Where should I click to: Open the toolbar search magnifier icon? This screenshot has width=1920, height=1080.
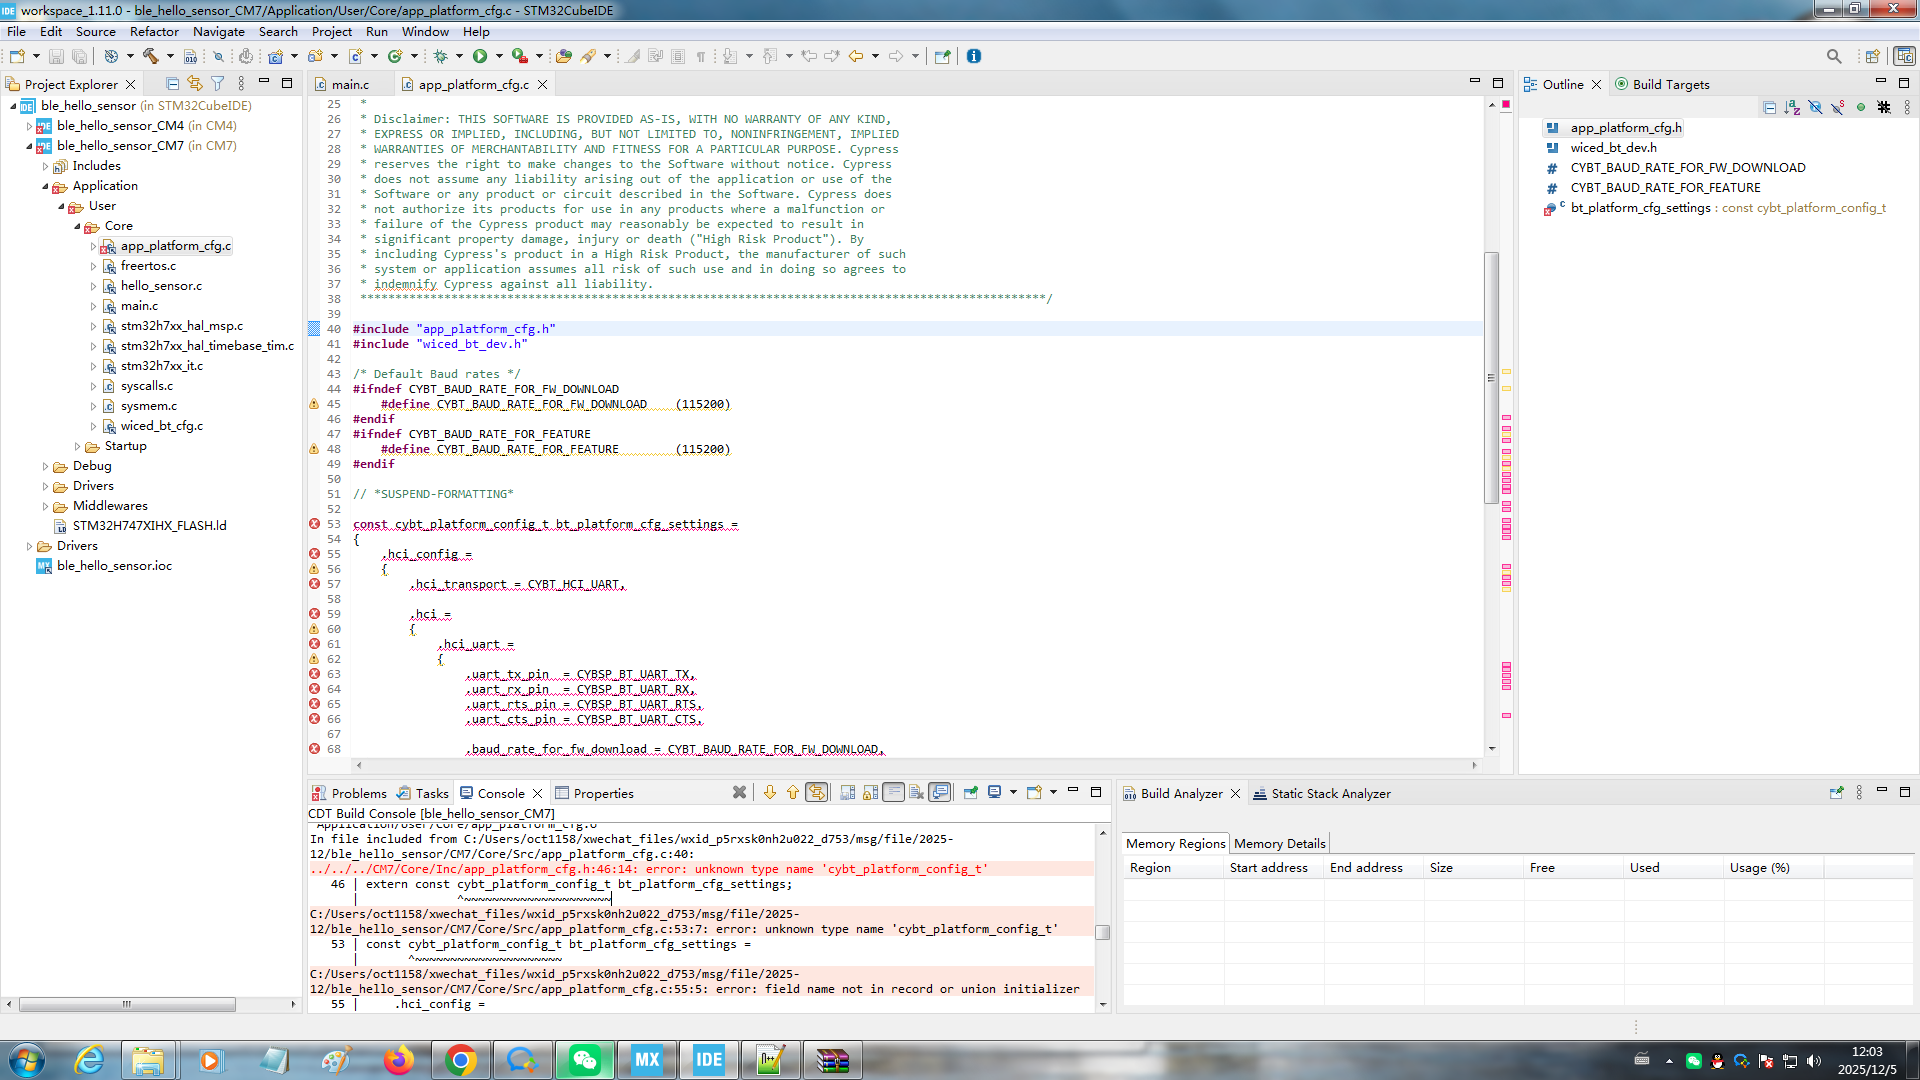tap(1833, 56)
